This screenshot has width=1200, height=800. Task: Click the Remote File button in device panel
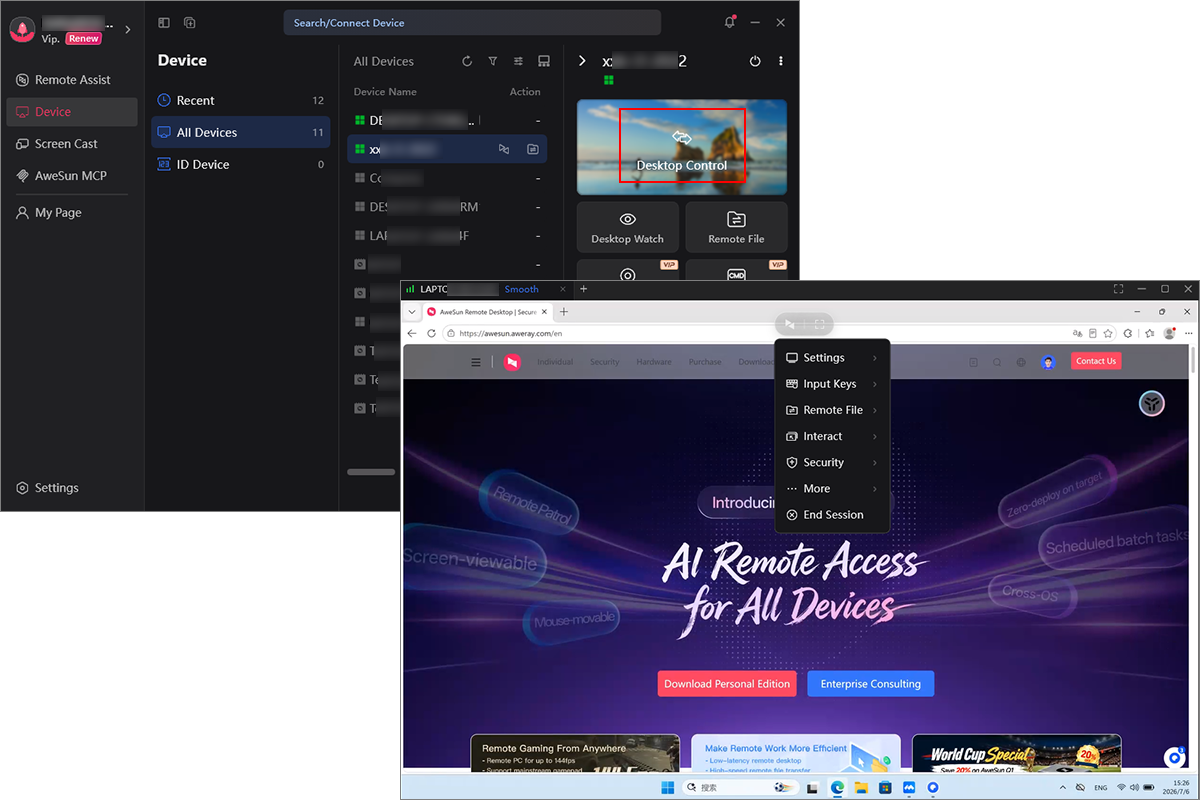736,227
